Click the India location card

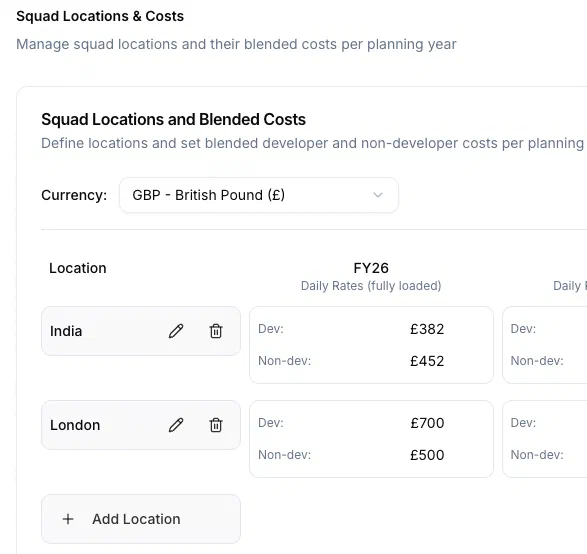141,331
